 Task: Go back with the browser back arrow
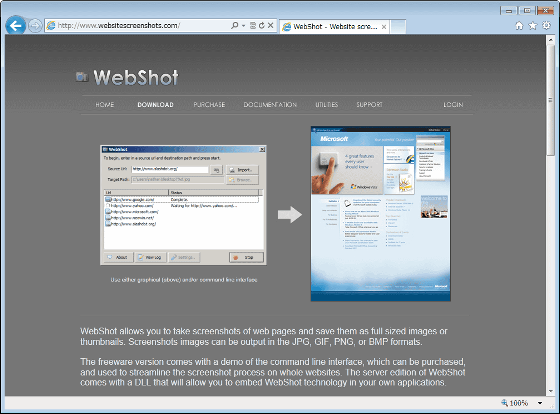click(x=16, y=26)
